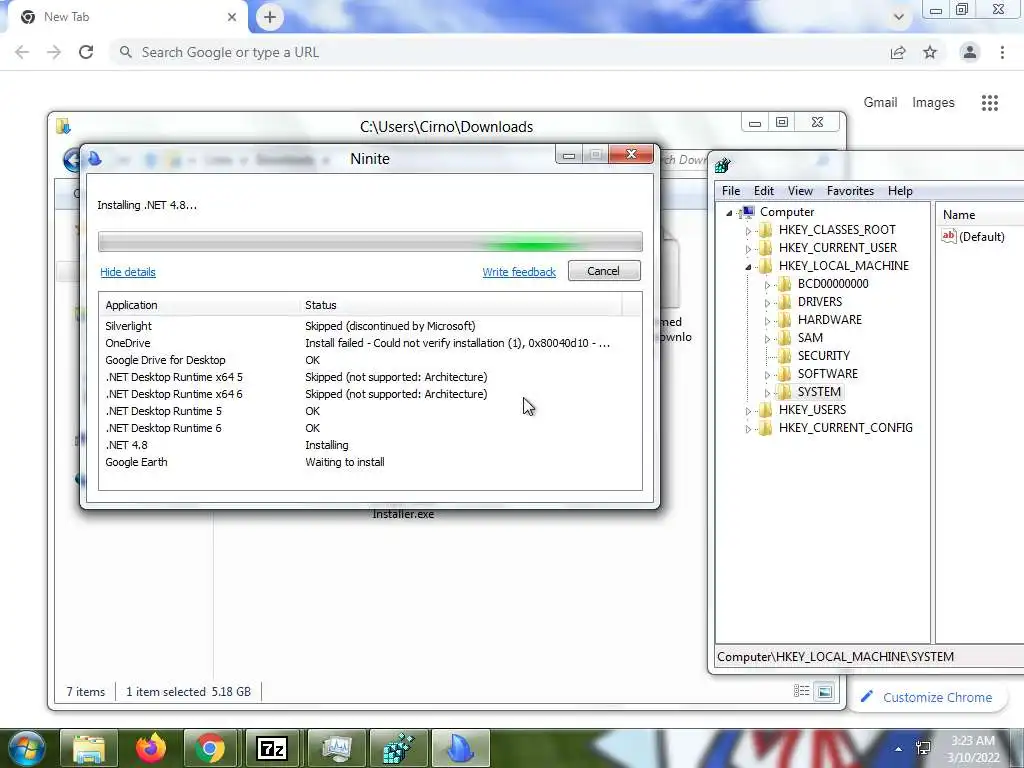The width and height of the screenshot is (1024, 768).
Task: Select the OneDrive install failed row
Action: [x=370, y=343]
